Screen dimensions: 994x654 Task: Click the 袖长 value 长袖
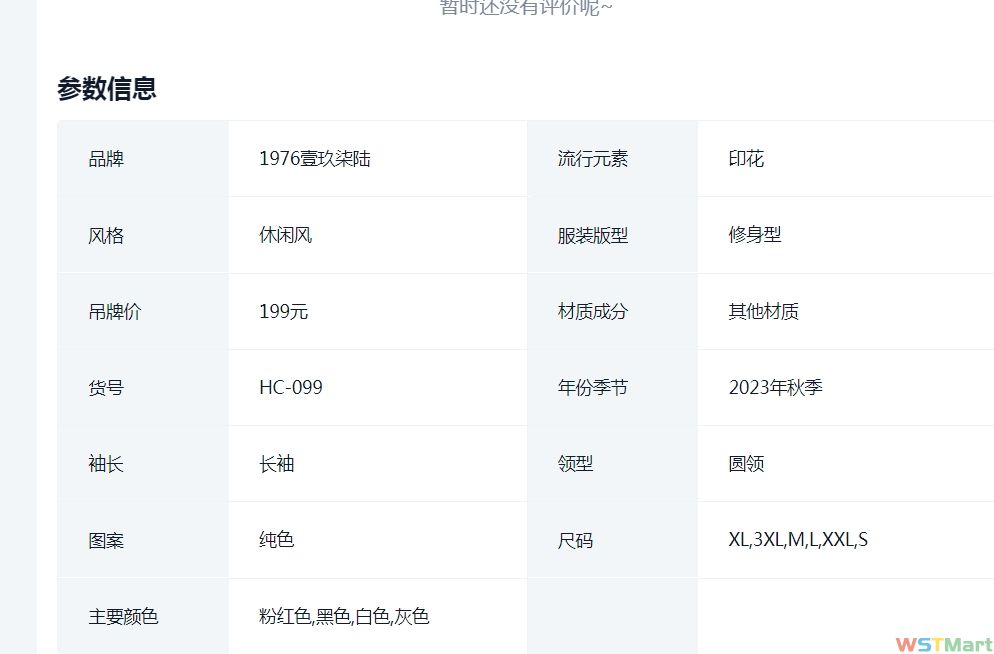click(x=276, y=464)
